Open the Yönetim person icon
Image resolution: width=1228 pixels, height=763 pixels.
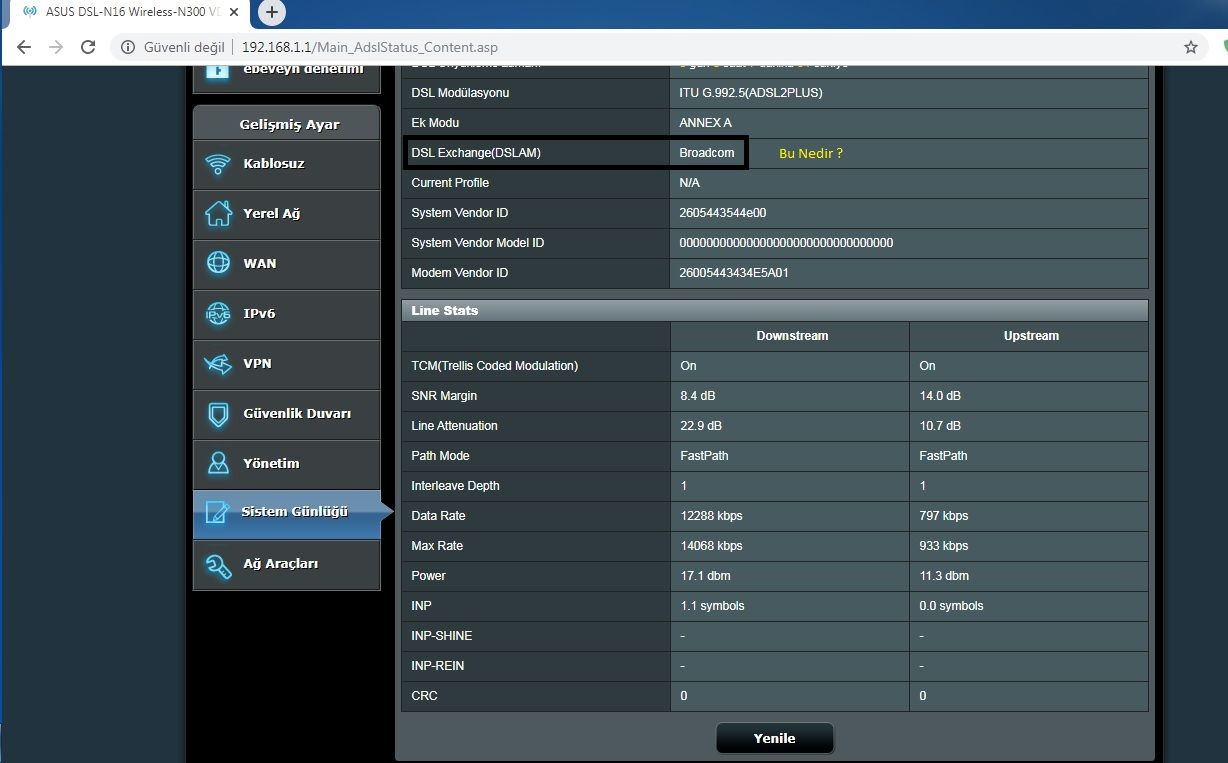[x=218, y=463]
